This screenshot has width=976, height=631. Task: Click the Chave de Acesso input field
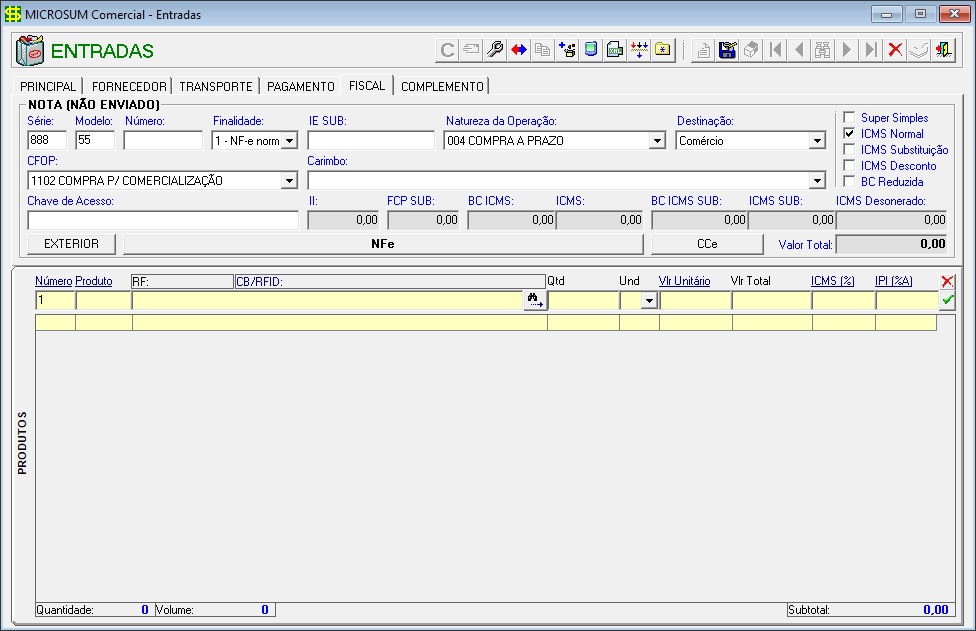[x=163, y=220]
